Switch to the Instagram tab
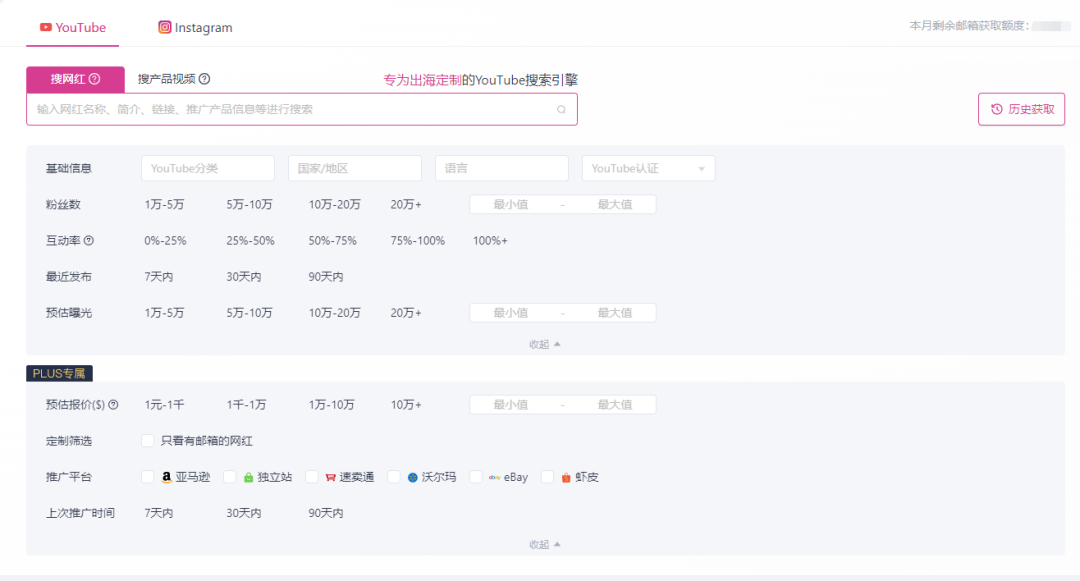Screen dimensions: 1080x581 (194, 27)
